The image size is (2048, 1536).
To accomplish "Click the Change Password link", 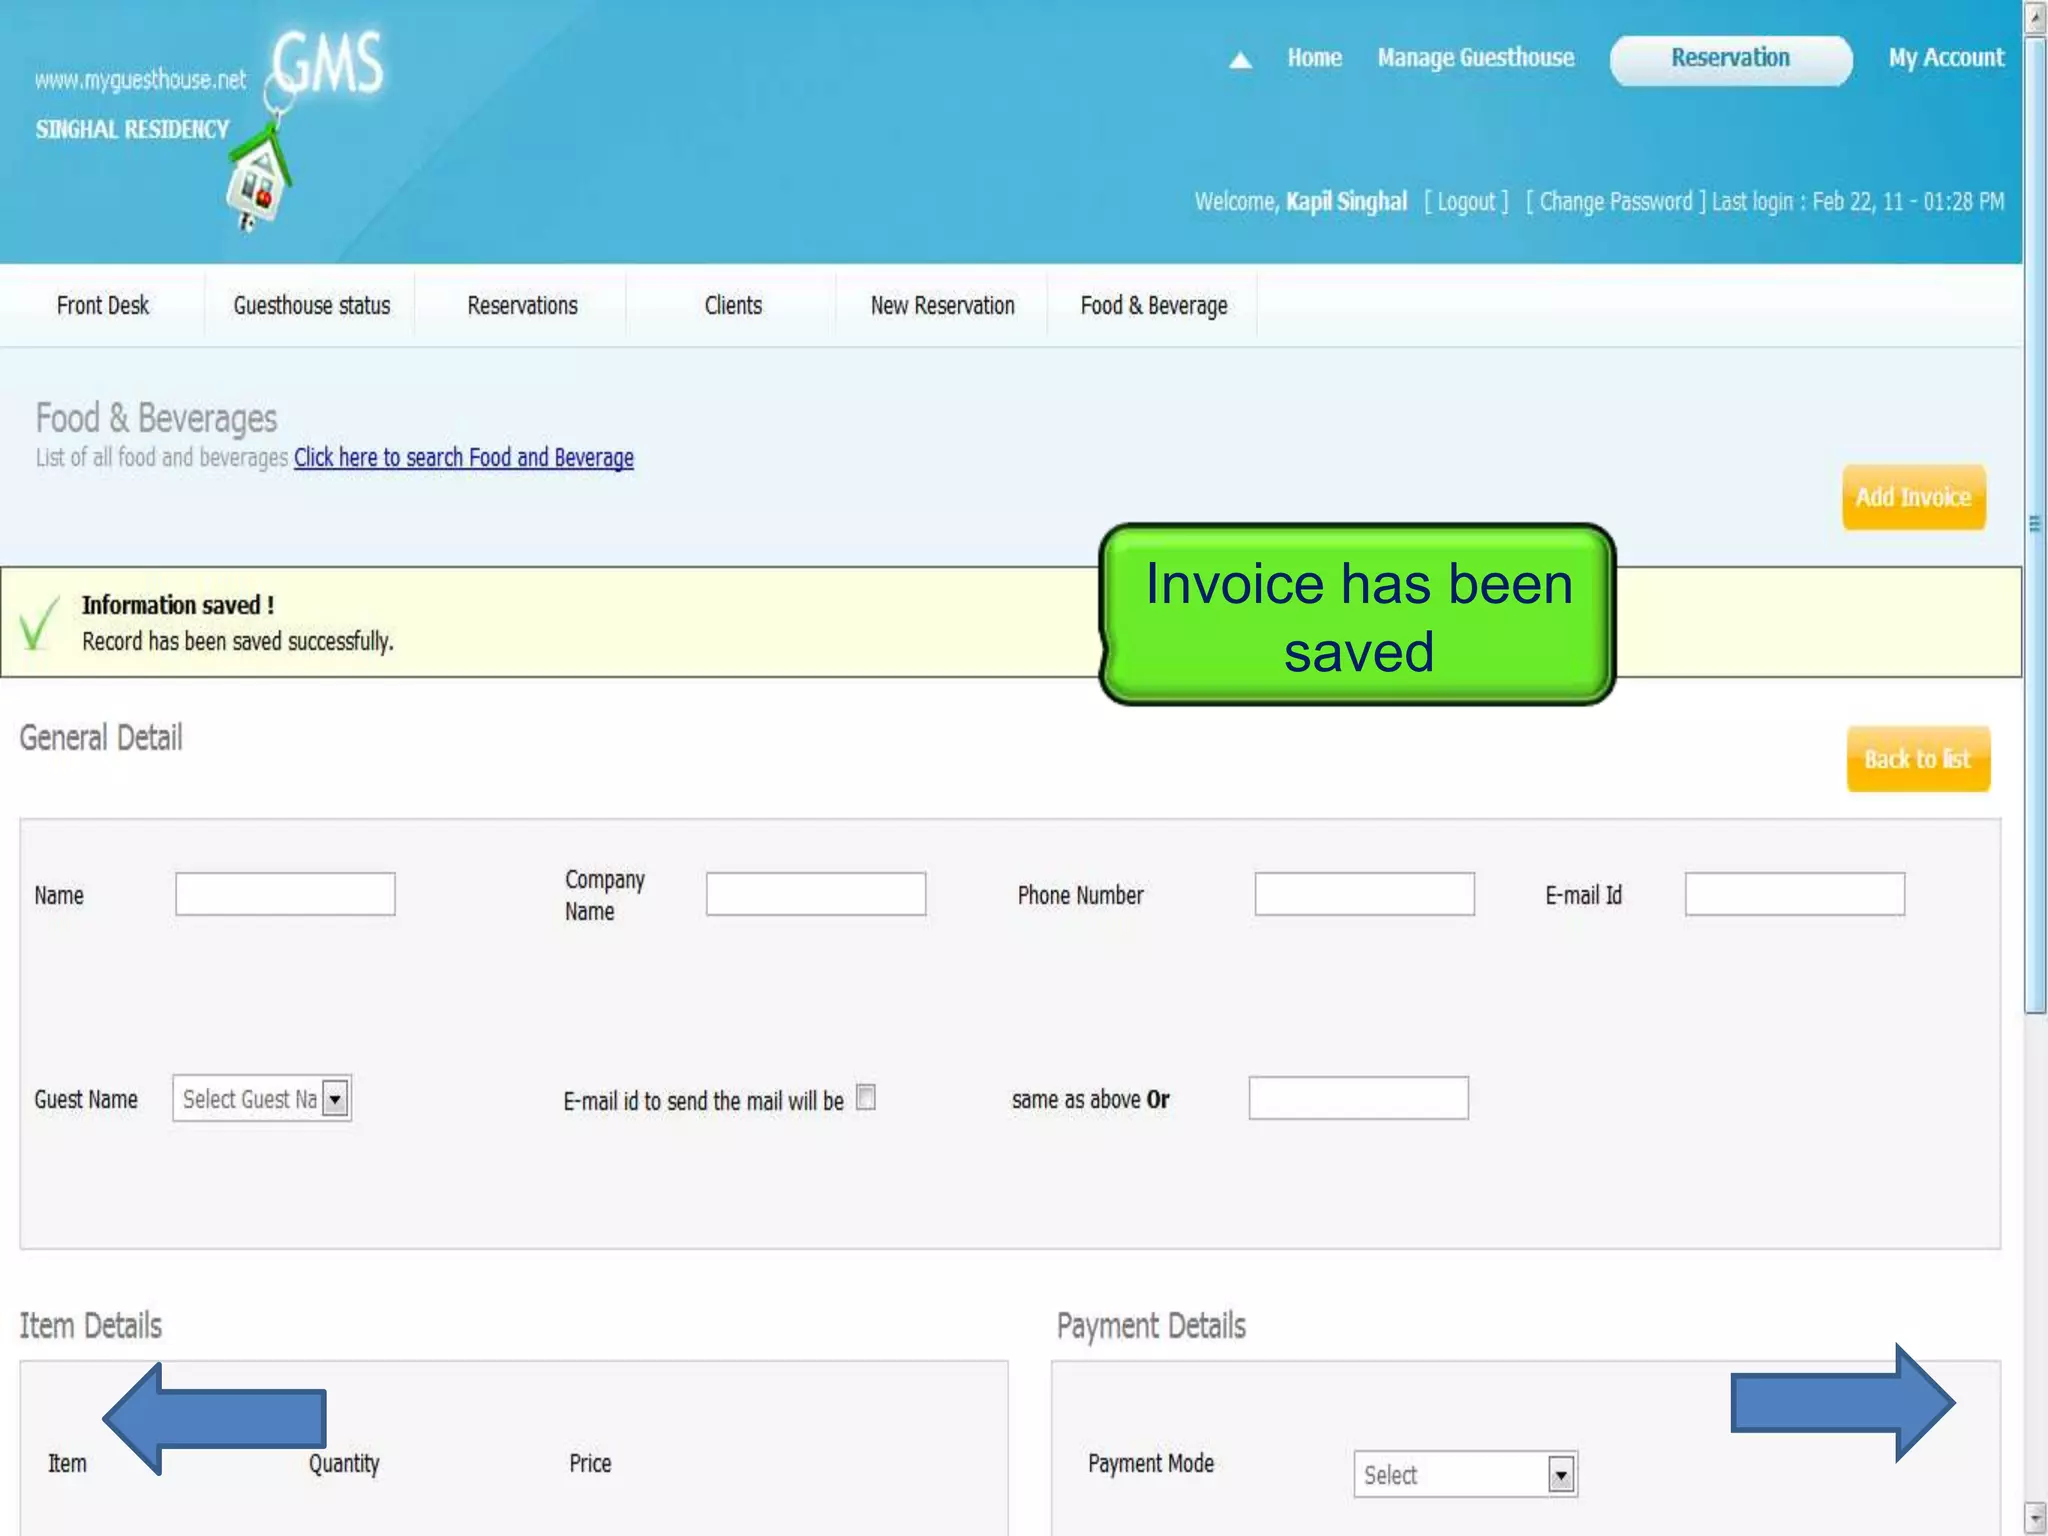I will pos(1615,202).
